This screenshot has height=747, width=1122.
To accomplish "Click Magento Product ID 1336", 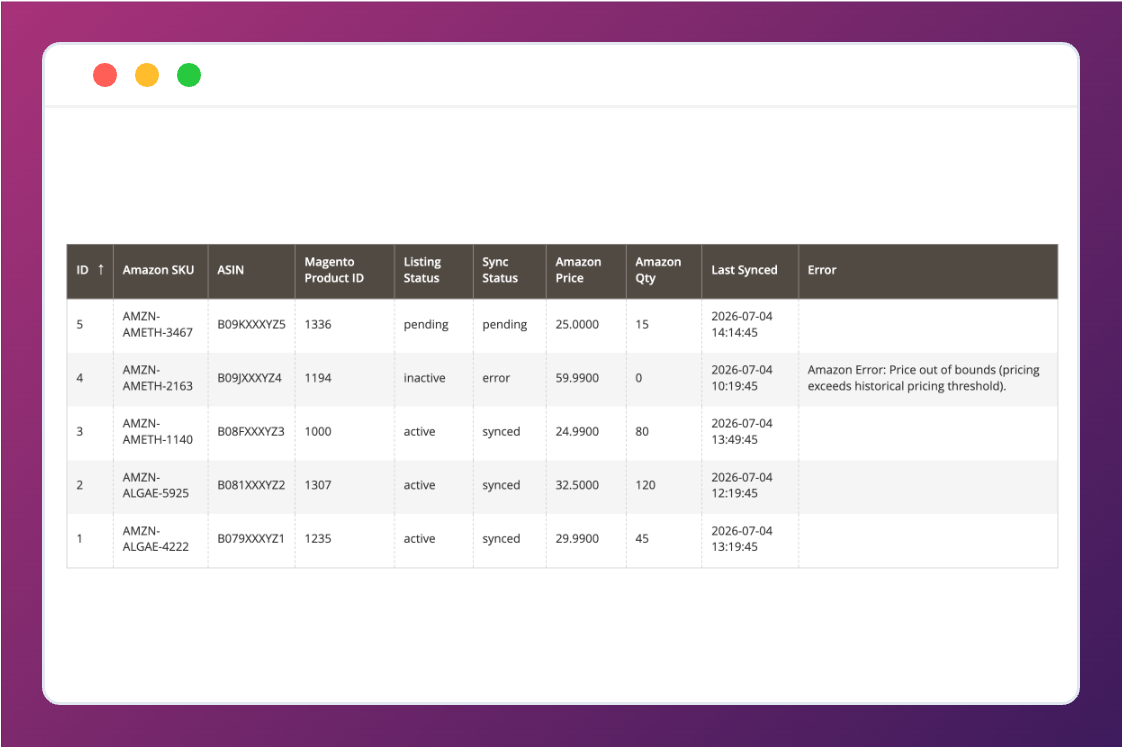I will [318, 324].
